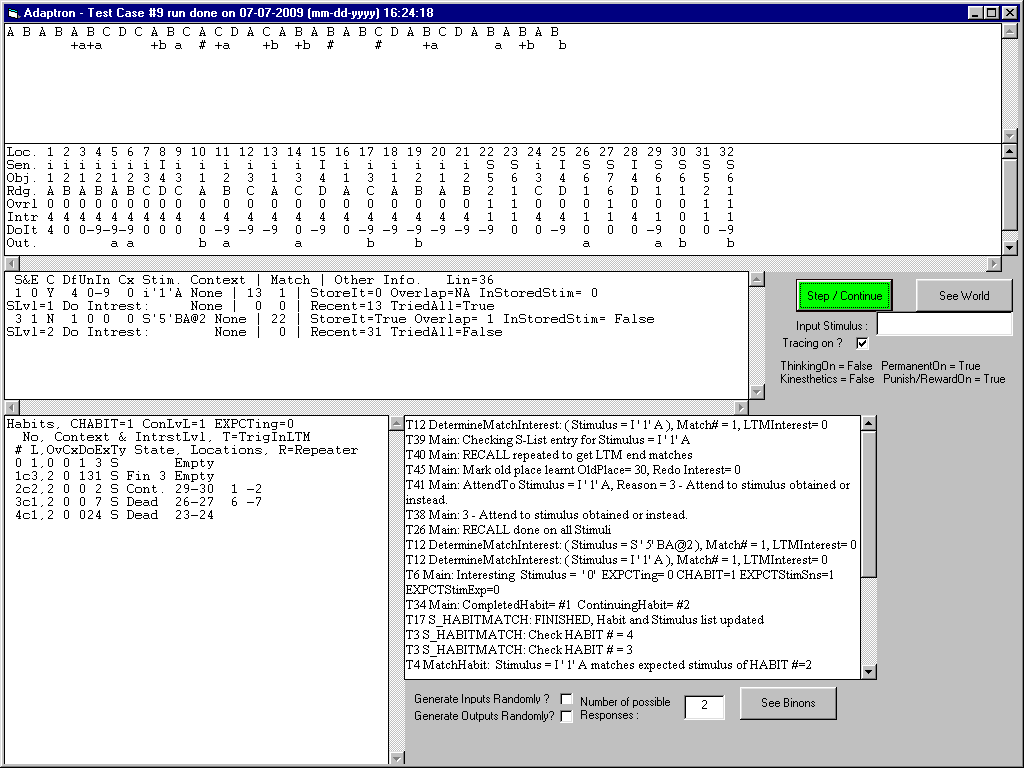Image resolution: width=1024 pixels, height=768 pixels.
Task: Click the 'T38 Main: 3 - Attend to stimulus' line
Action: point(546,515)
